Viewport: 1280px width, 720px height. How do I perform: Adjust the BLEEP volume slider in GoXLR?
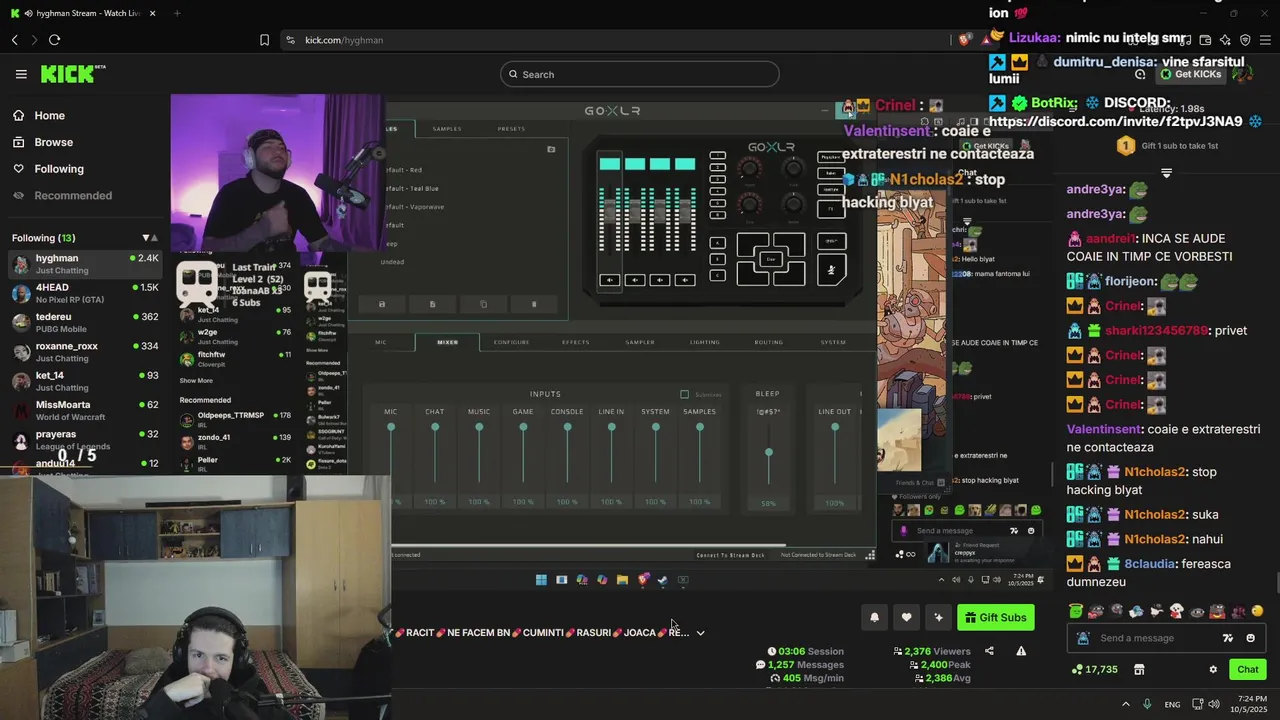768,453
